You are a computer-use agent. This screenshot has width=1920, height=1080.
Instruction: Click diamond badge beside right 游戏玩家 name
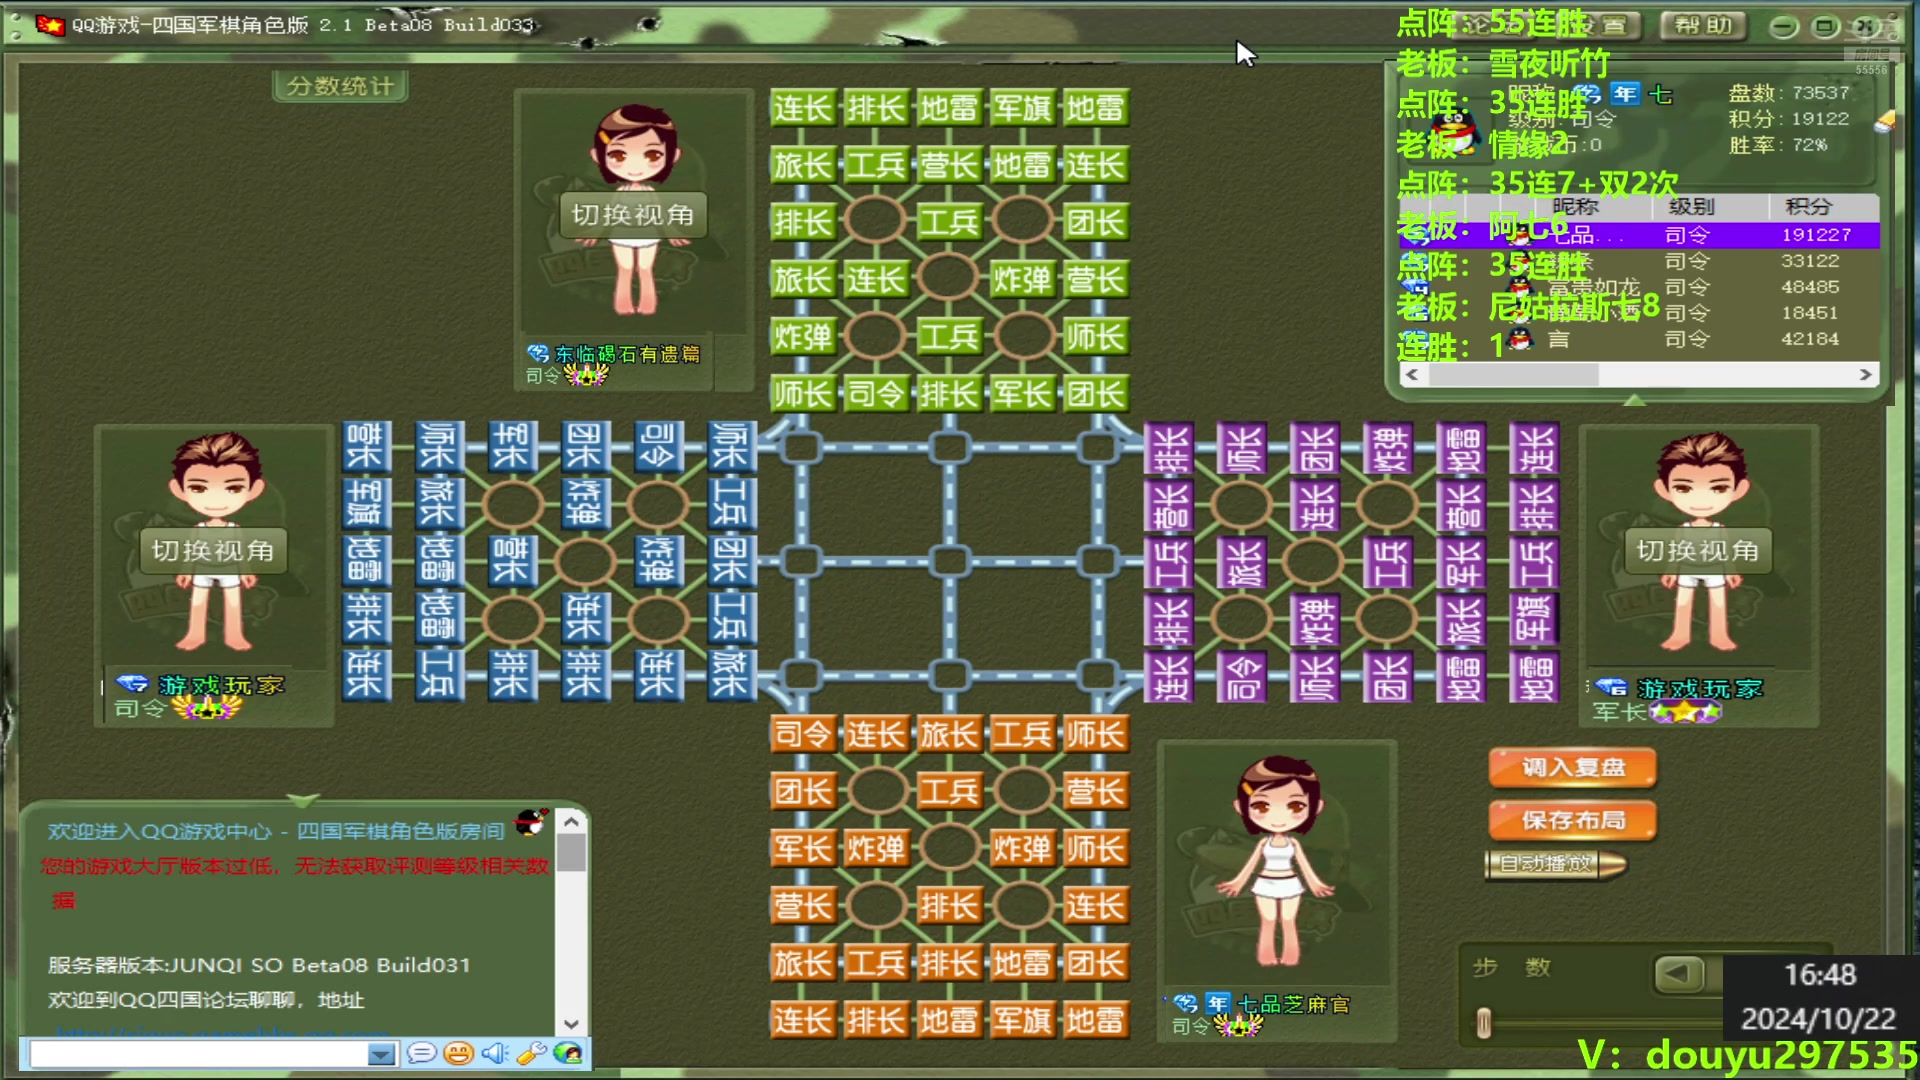click(1611, 687)
